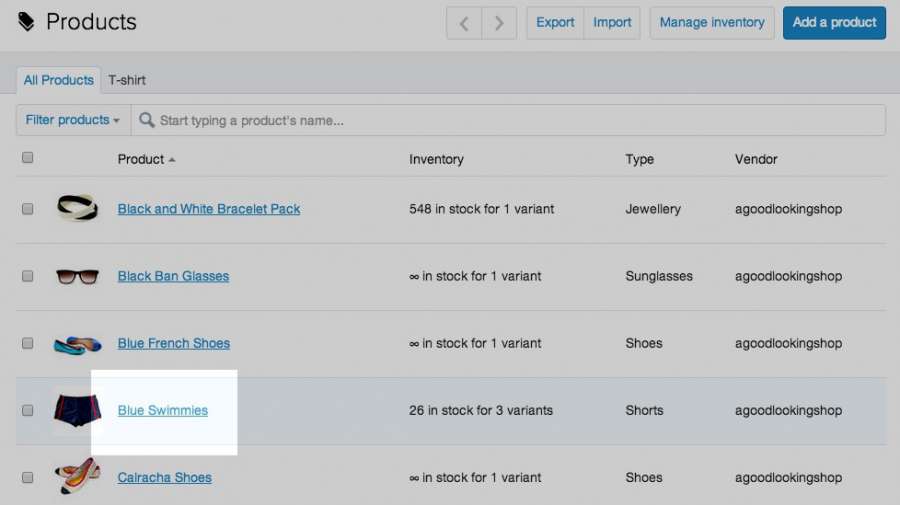Image resolution: width=900 pixels, height=505 pixels.
Task: Select the All Products tab
Action: click(x=59, y=80)
